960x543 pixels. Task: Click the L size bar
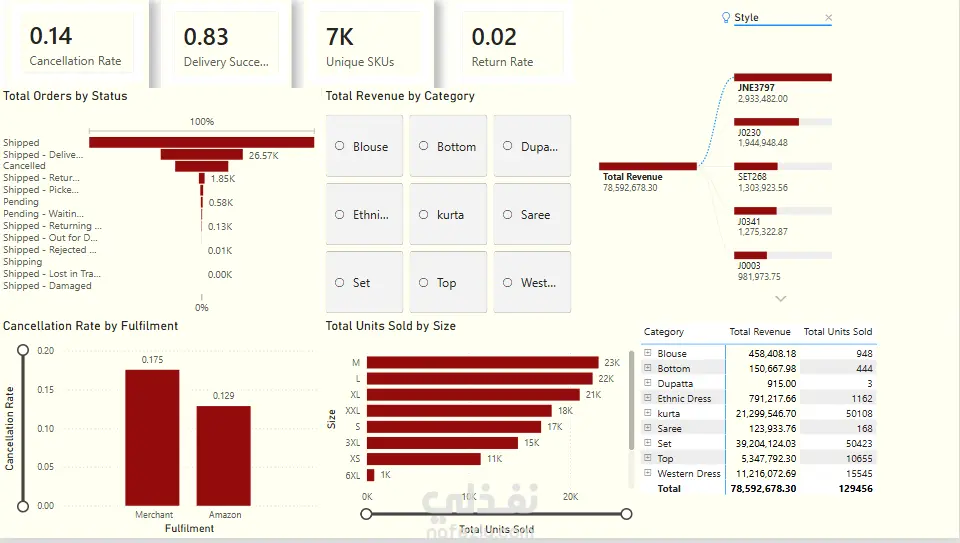(479, 378)
